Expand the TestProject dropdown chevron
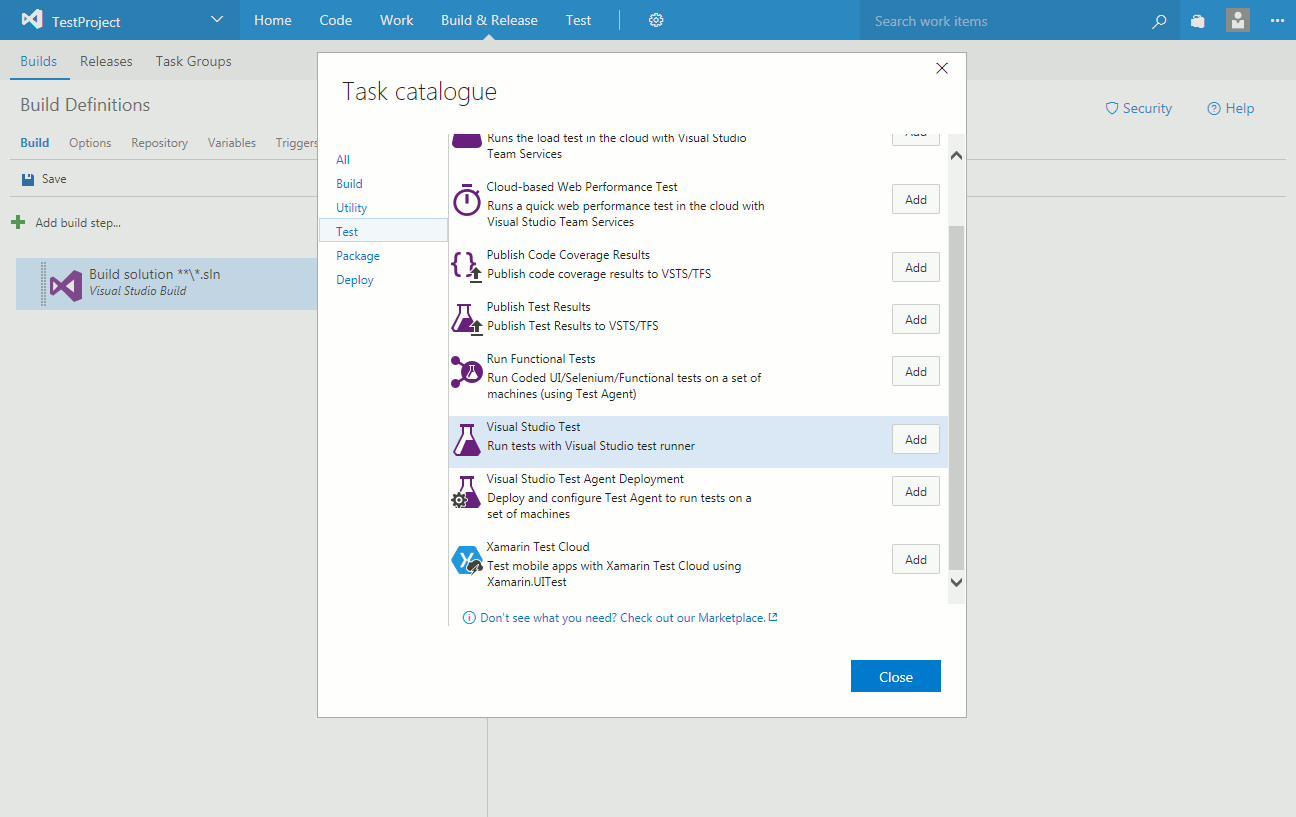The width and height of the screenshot is (1296, 817). [218, 20]
